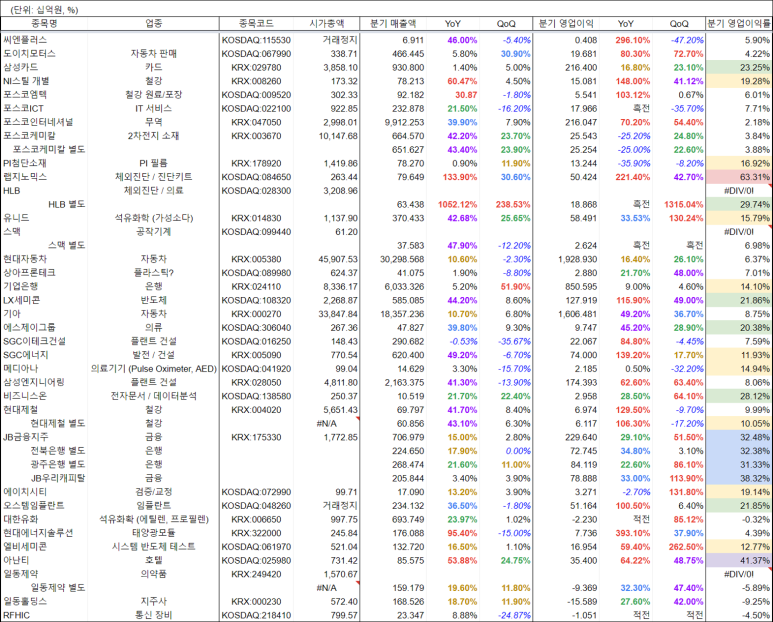Click the "상아프론테크" cell
773x622 pixels.
coord(30,273)
